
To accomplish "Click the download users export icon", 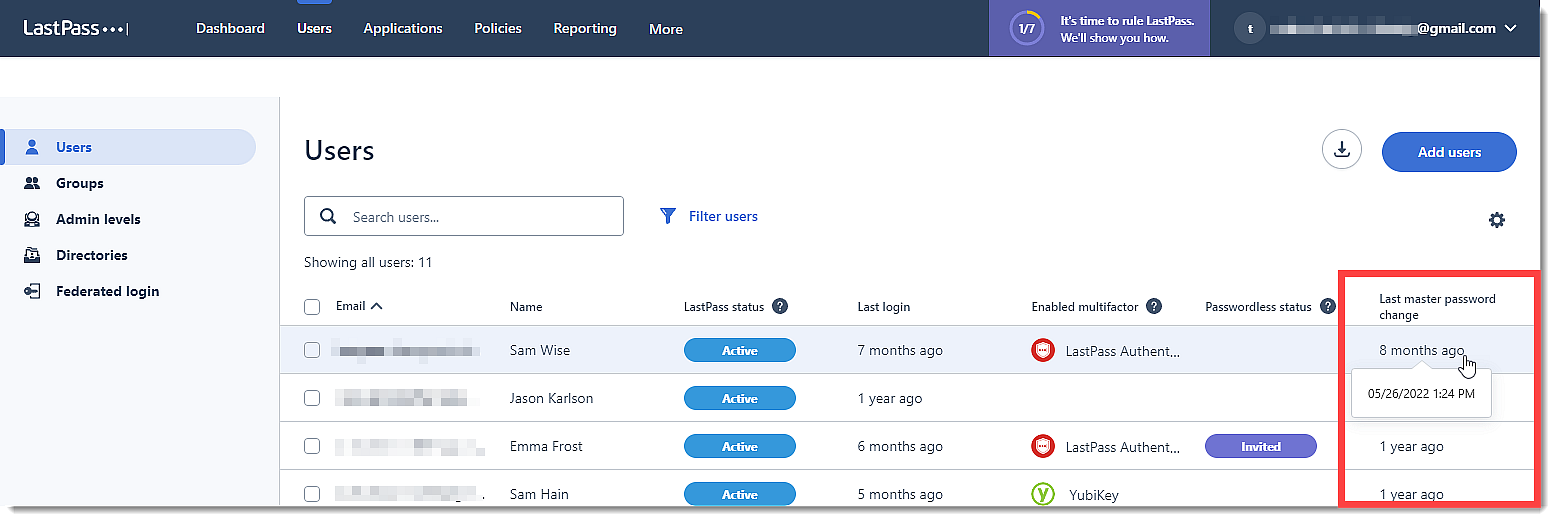I will tap(1342, 150).
